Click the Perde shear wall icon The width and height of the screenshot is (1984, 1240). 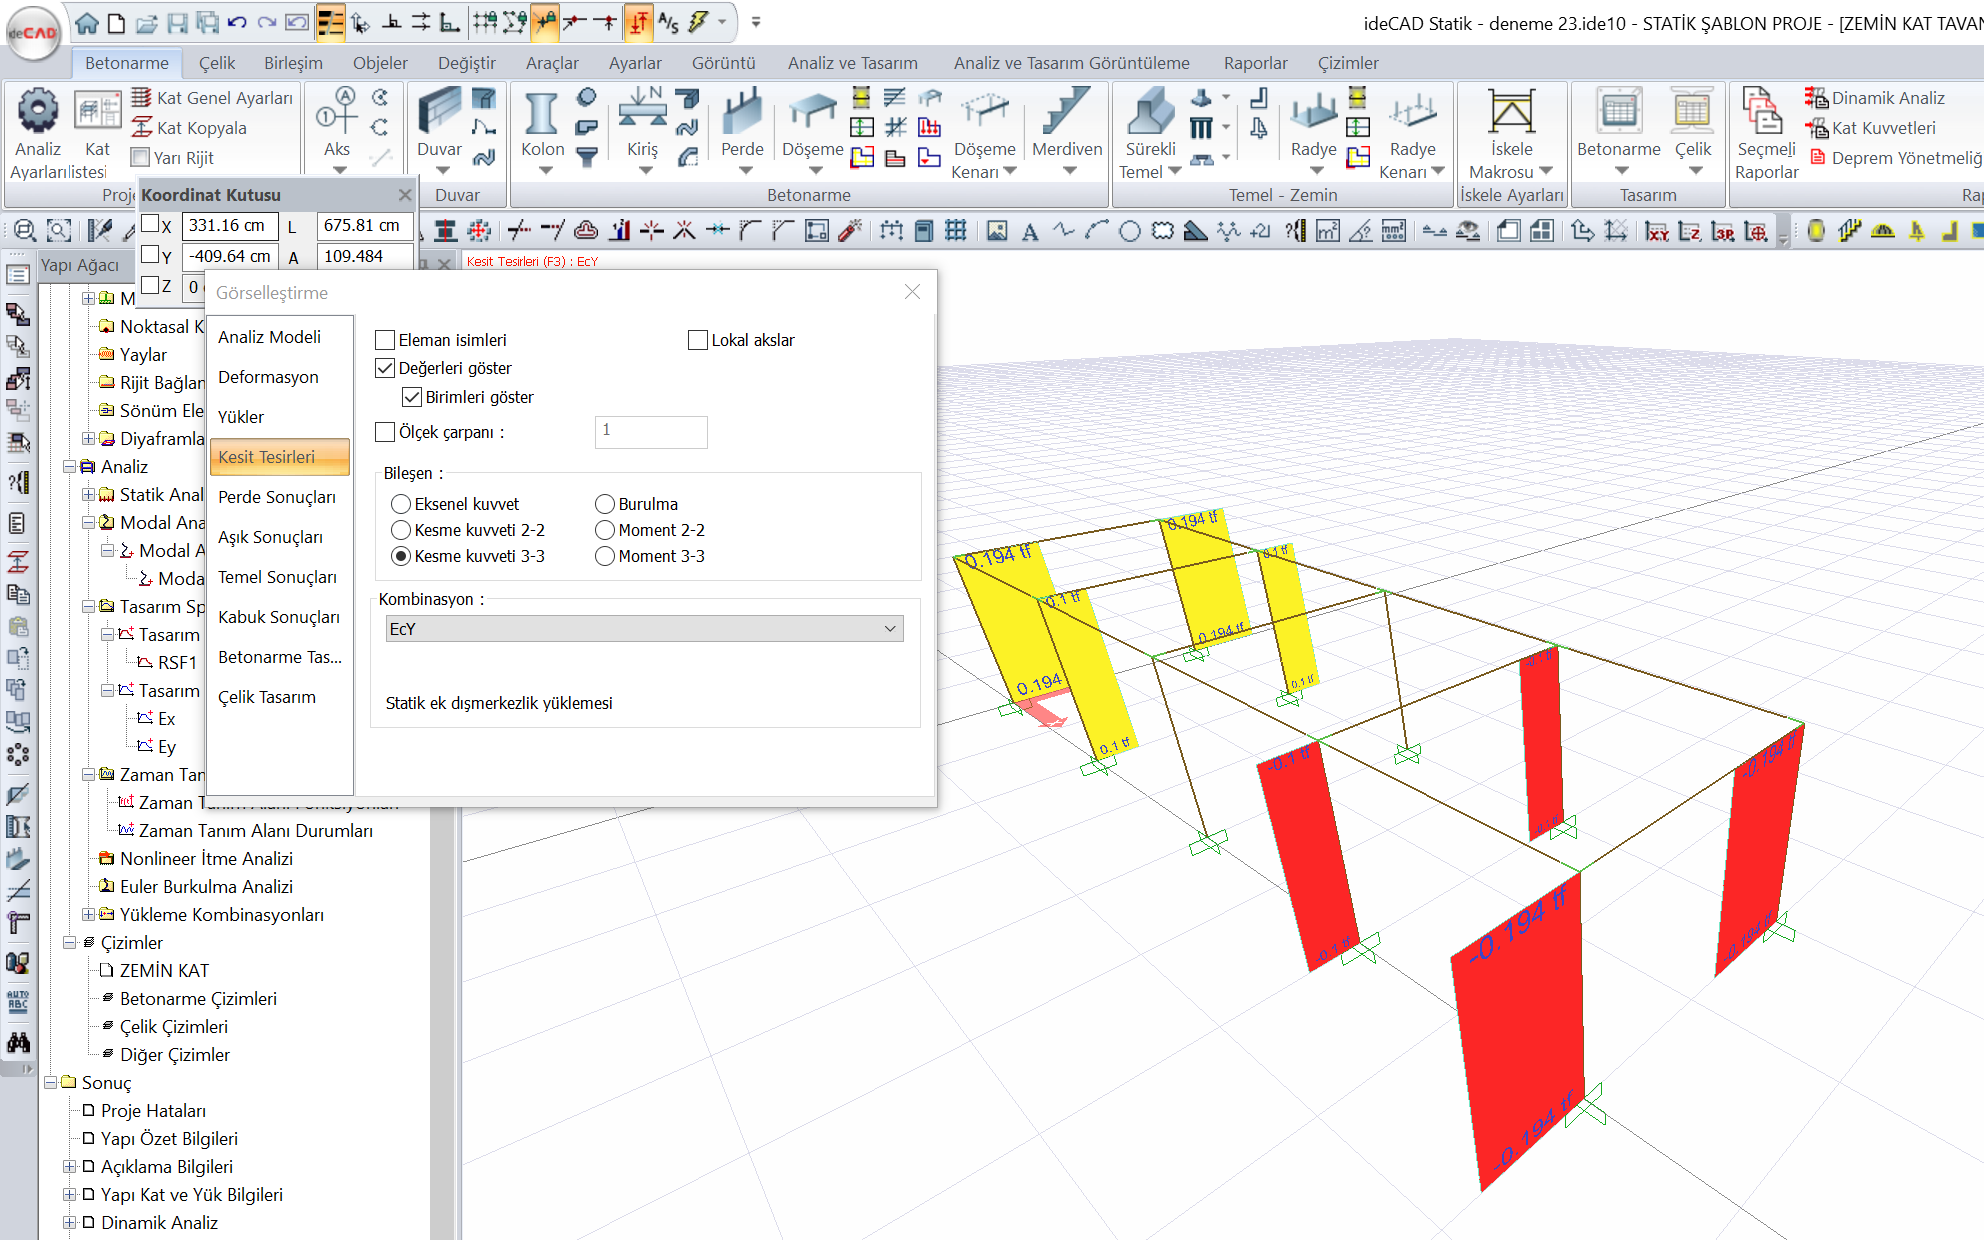[x=742, y=113]
